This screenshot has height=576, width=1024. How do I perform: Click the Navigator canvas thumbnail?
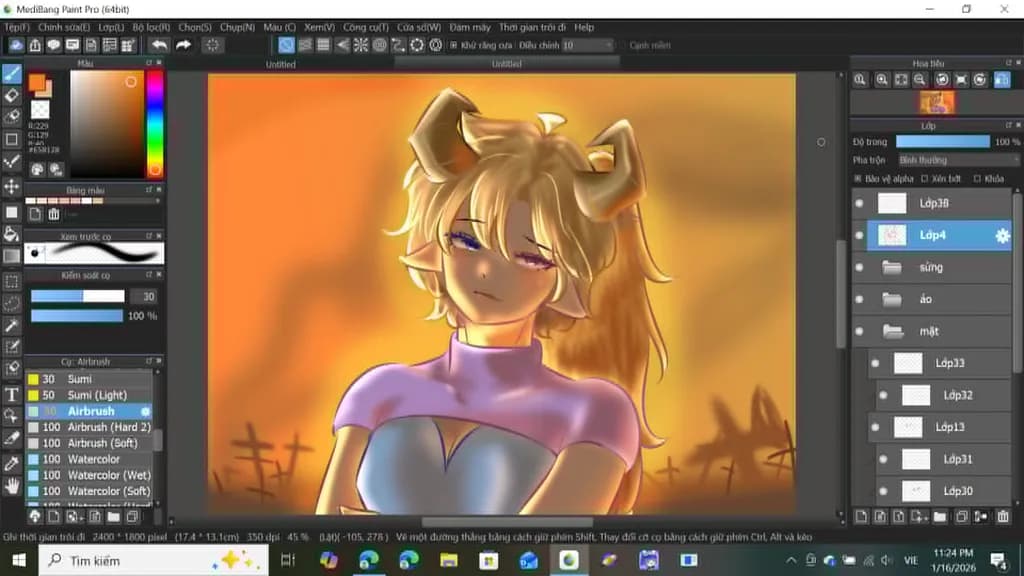pyautogui.click(x=937, y=103)
